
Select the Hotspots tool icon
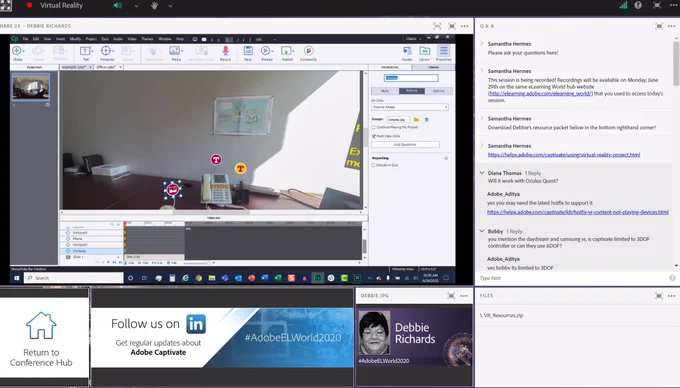tap(106, 51)
